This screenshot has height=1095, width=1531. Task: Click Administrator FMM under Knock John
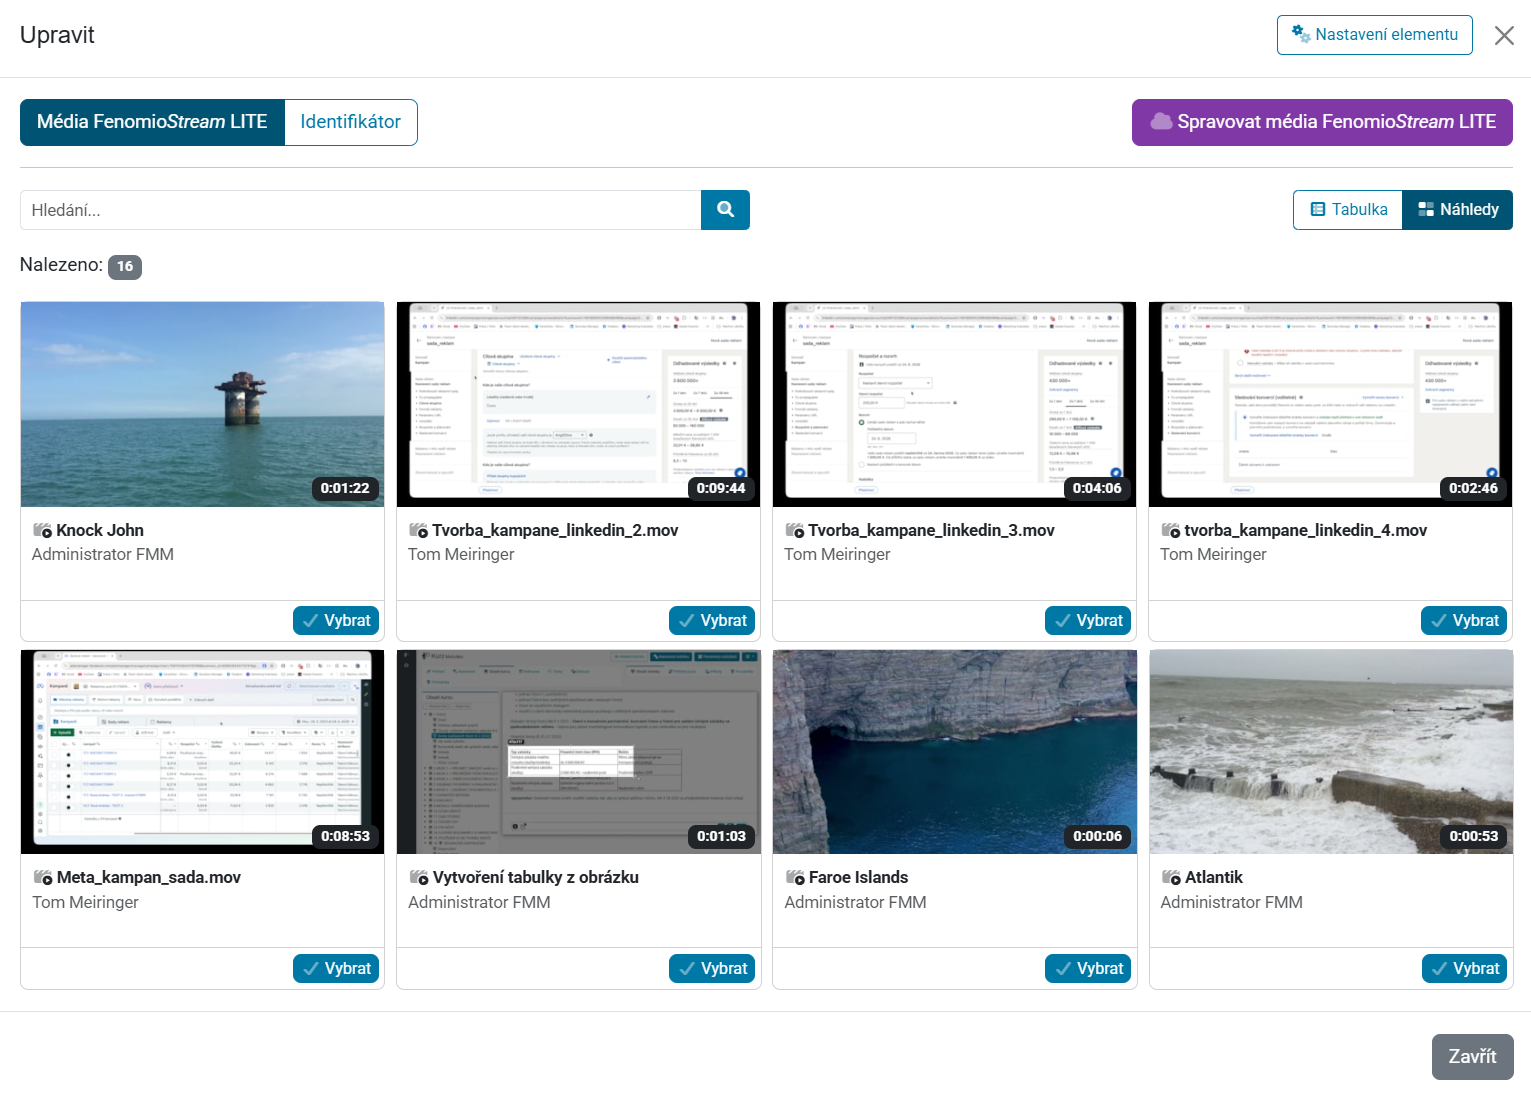(x=103, y=554)
